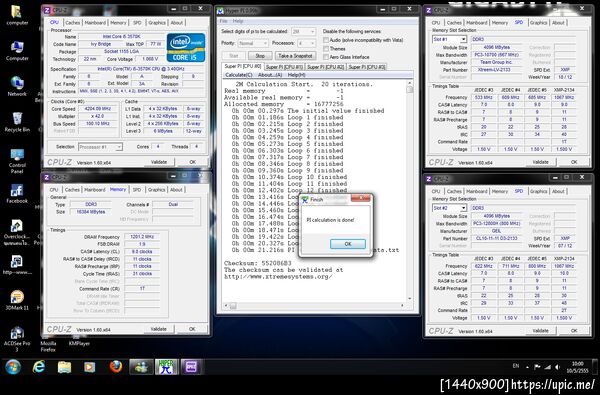Image resolution: width=600 pixels, height=395 pixels.
Task: Open the Network desktop icon
Action: point(17,86)
